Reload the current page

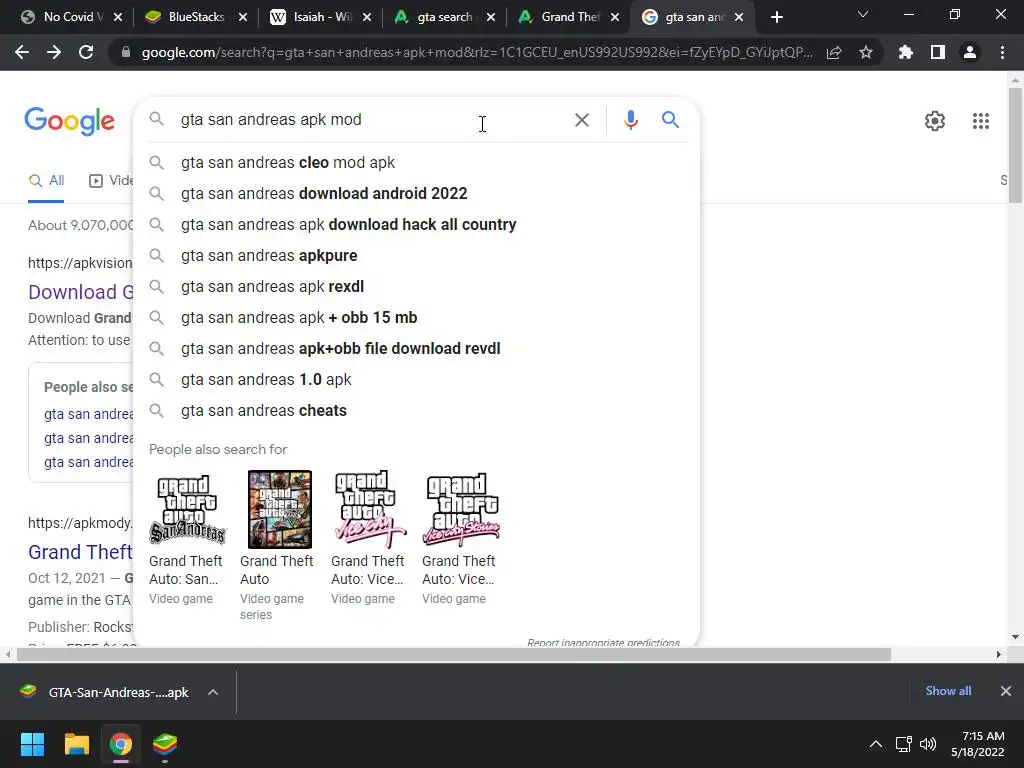[x=86, y=52]
